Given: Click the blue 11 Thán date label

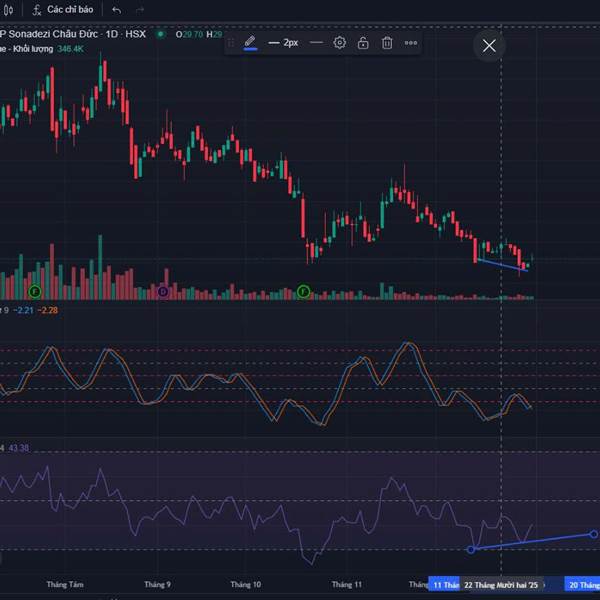Looking at the screenshot, I should pos(444,585).
